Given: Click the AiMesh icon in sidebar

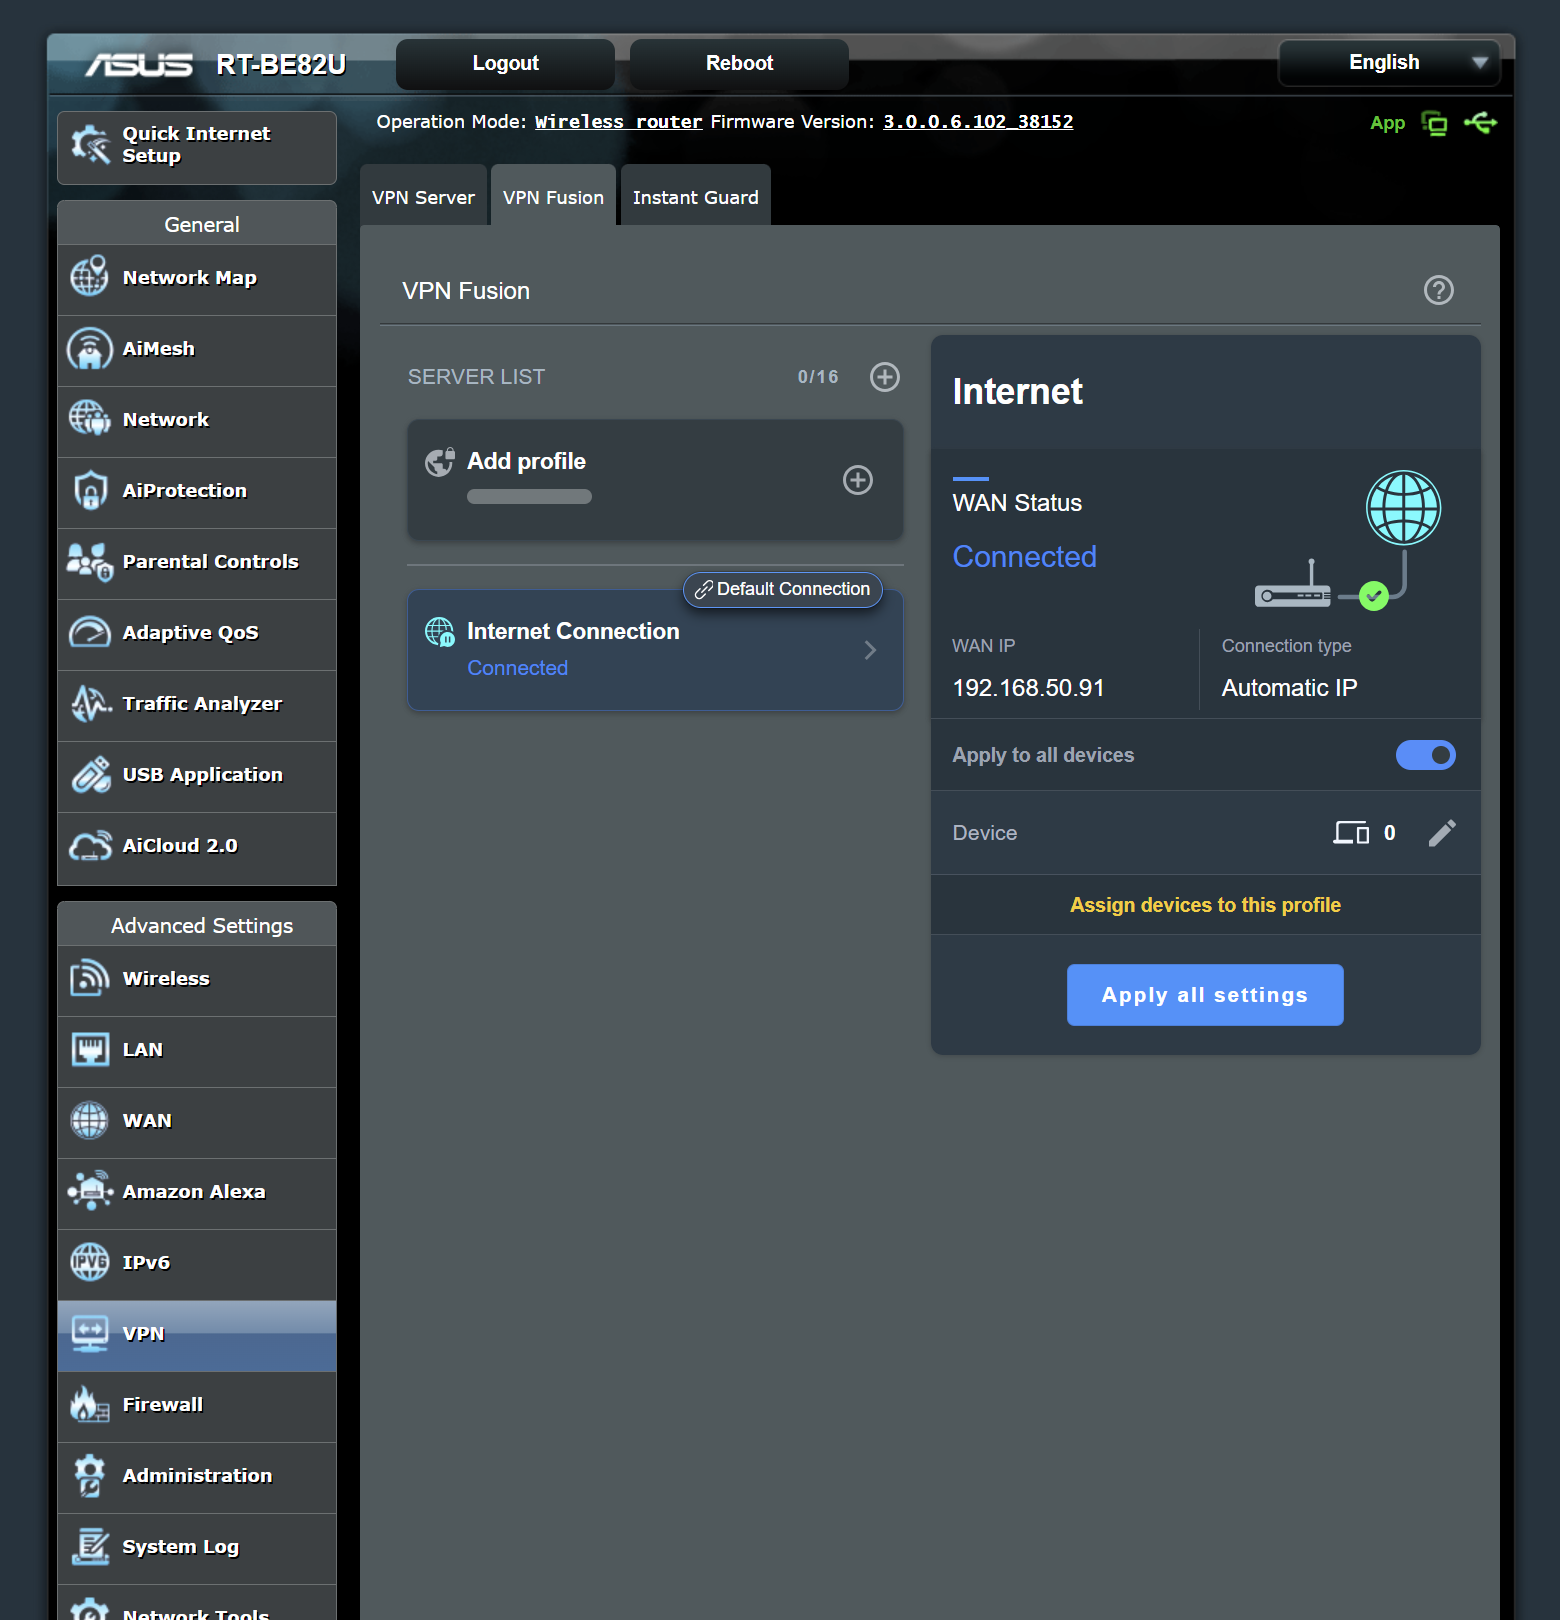Looking at the screenshot, I should (x=90, y=348).
